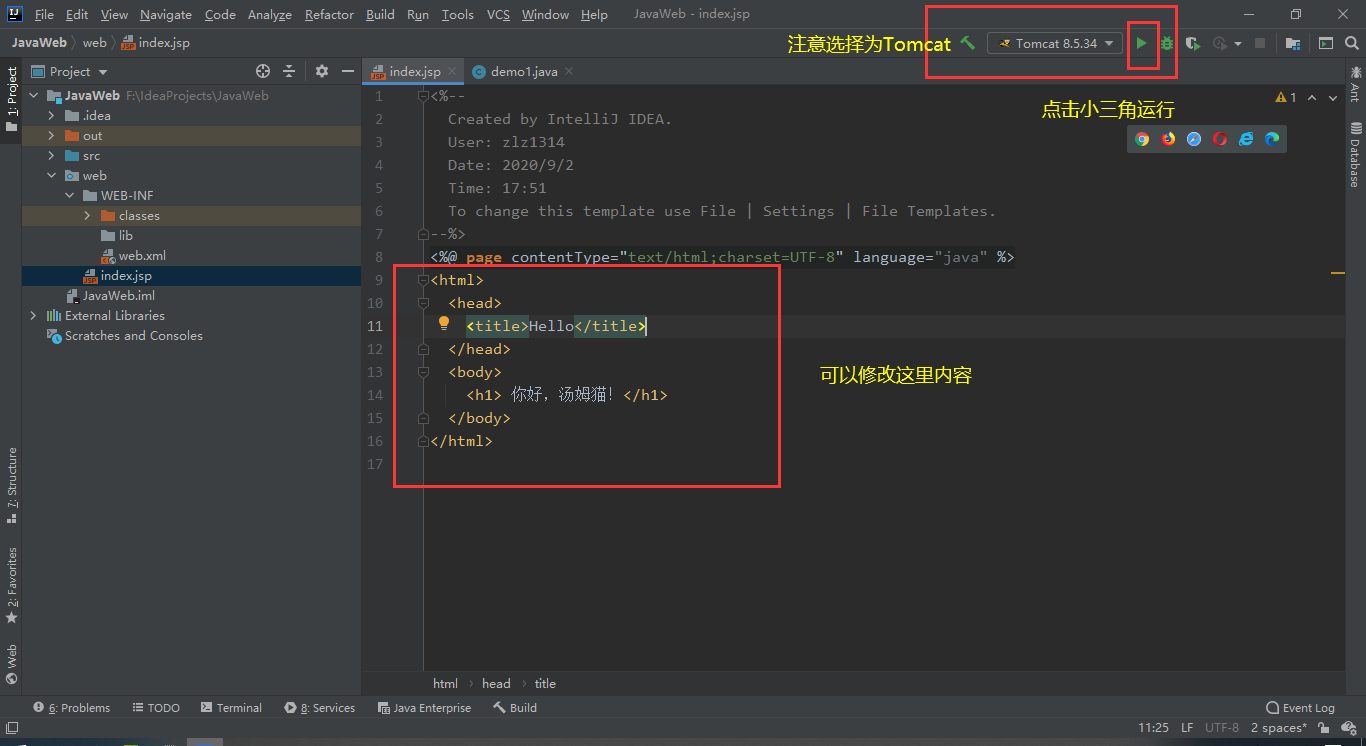Screen dimensions: 1366x746
Task: Open the Java Enterprise tool window
Action: point(424,707)
